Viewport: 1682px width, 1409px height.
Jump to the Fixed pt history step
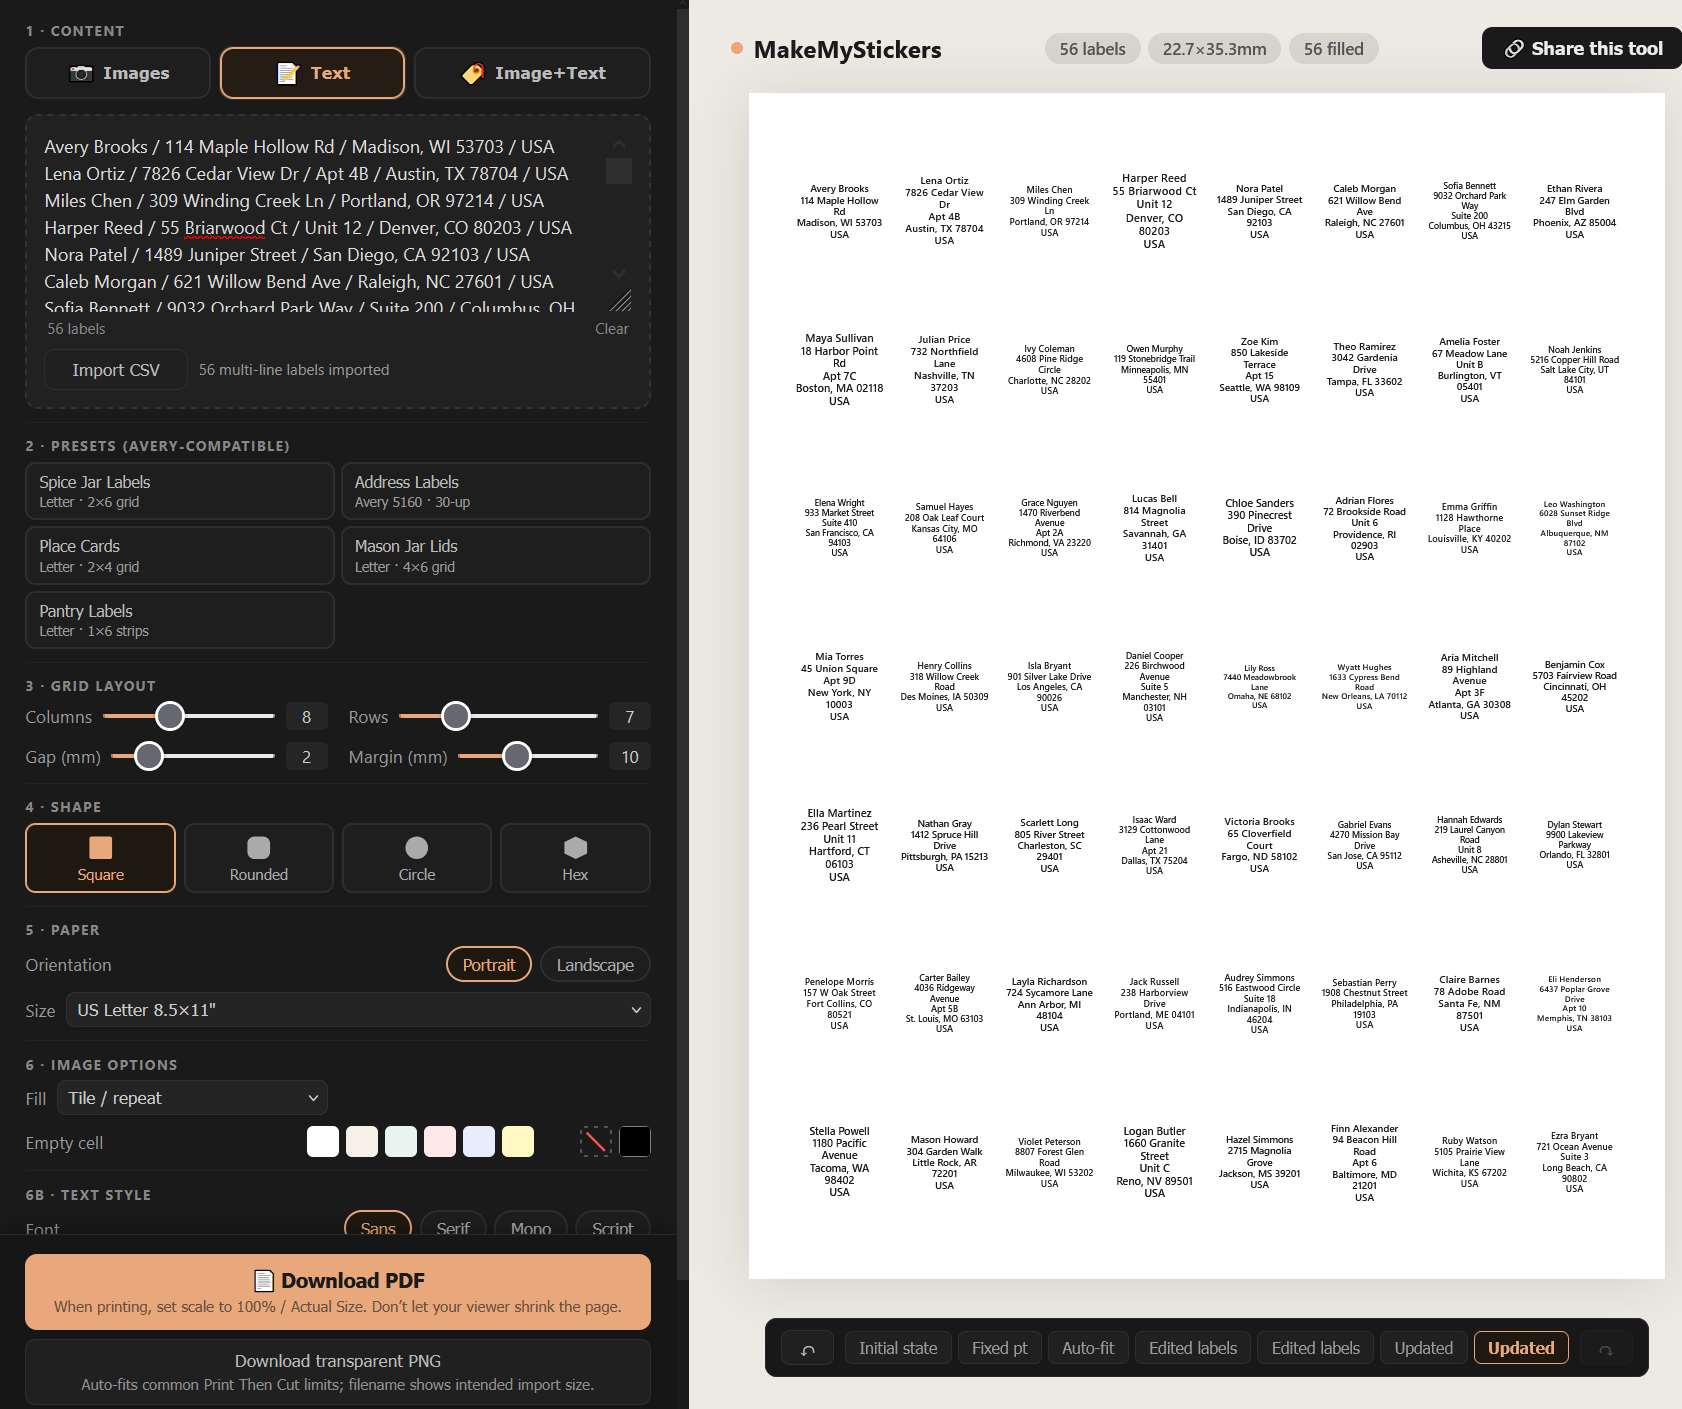(999, 1348)
